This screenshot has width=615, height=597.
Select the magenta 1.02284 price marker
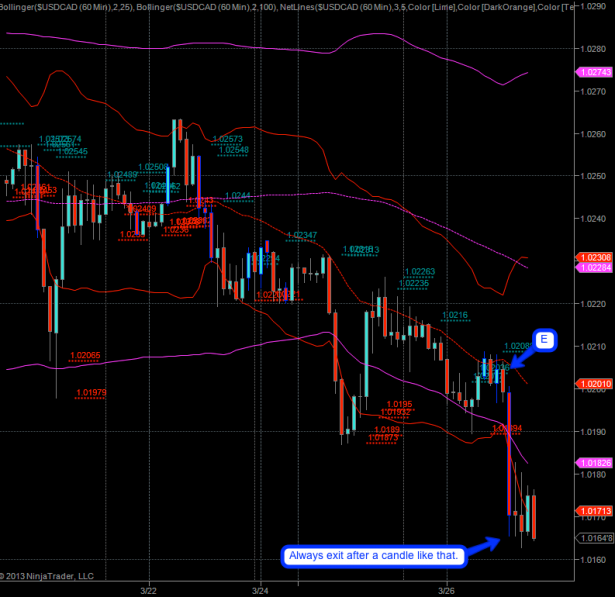(x=594, y=267)
